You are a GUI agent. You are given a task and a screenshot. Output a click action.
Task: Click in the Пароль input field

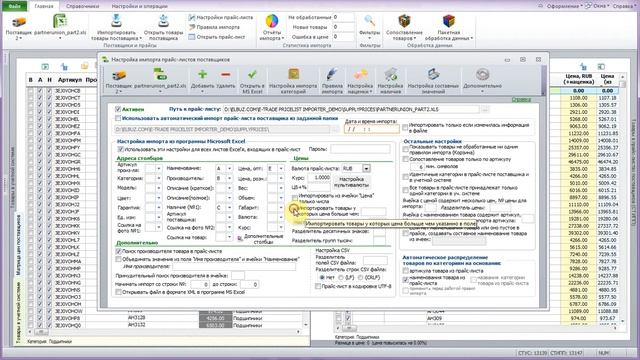click(x=360, y=149)
